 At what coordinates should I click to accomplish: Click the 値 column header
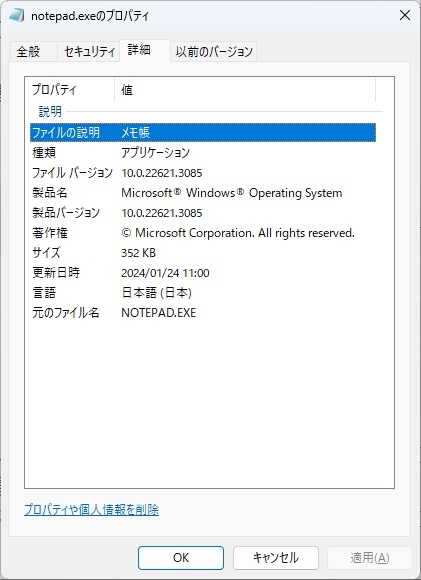point(245,90)
